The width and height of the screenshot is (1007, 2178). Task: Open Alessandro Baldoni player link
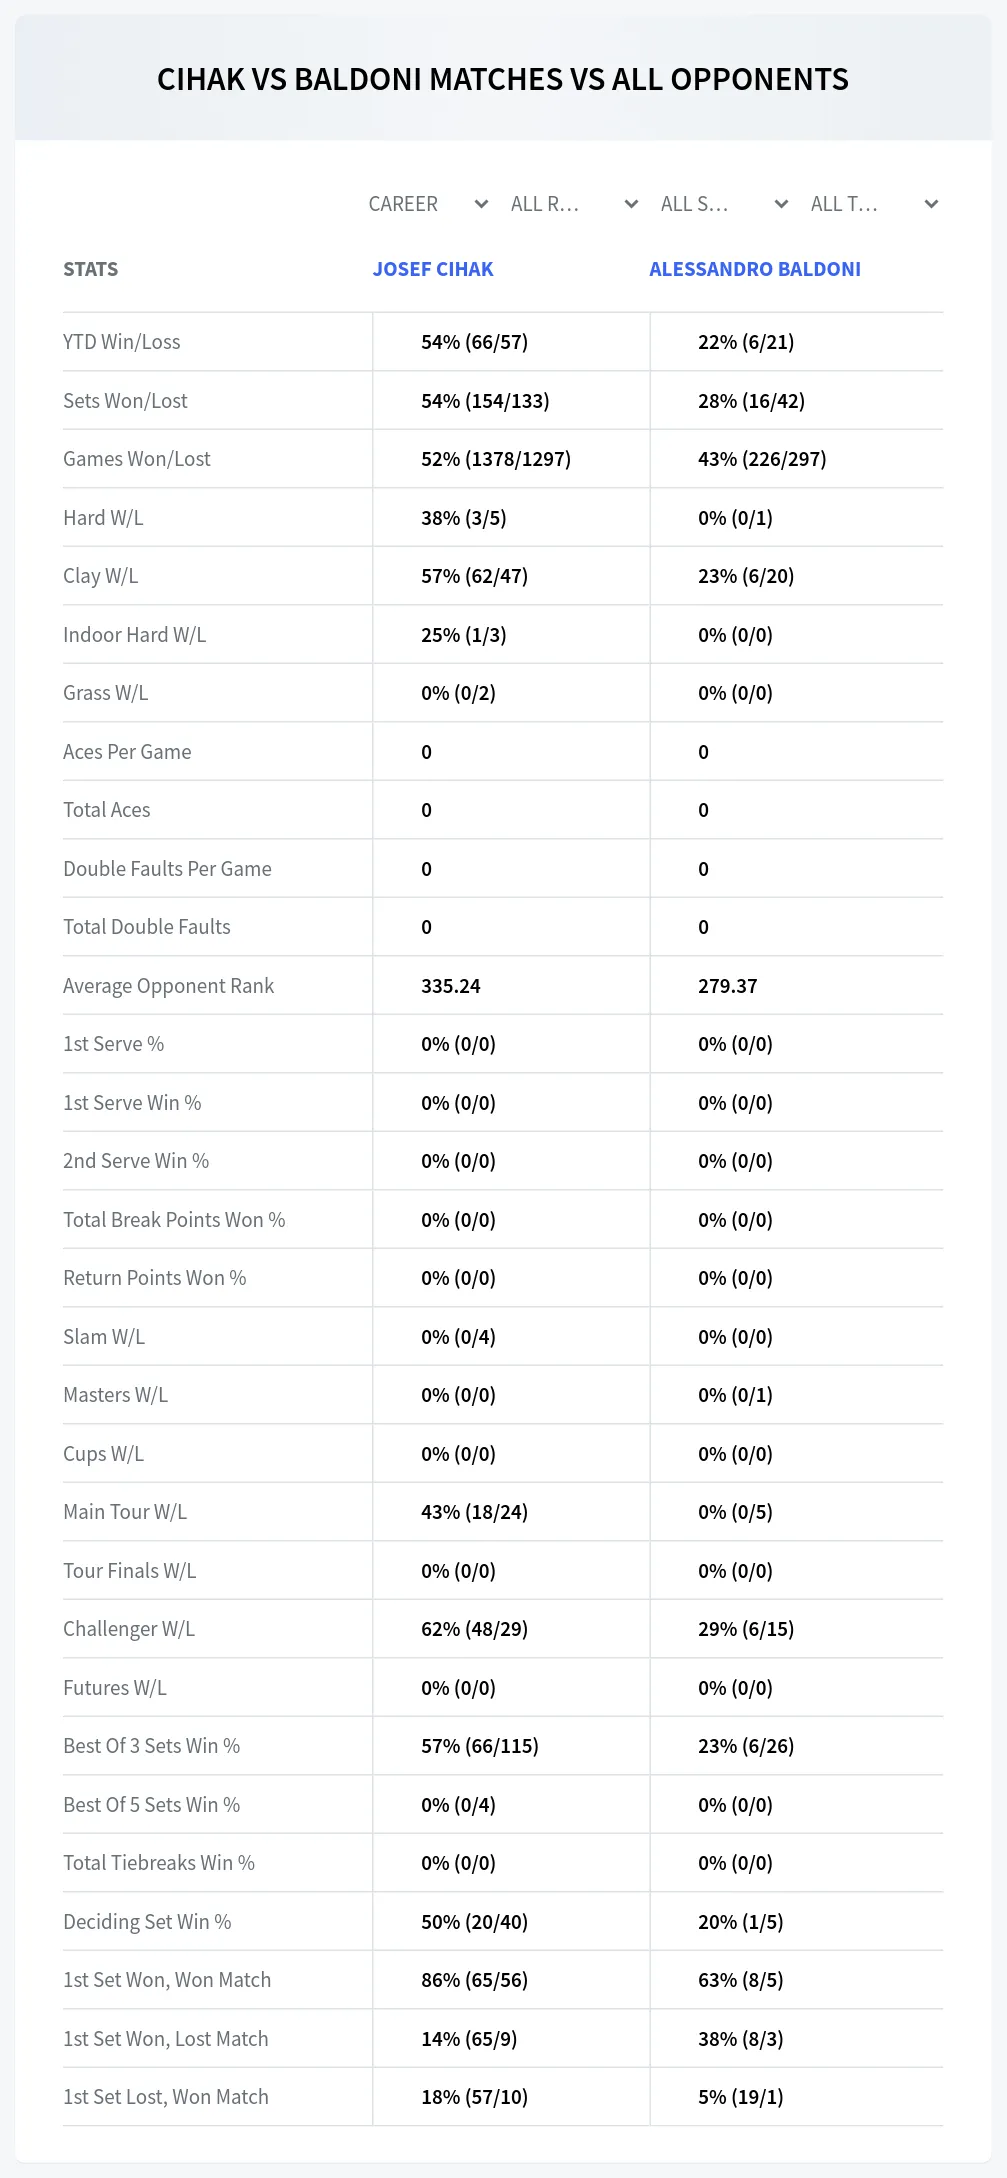755,269
